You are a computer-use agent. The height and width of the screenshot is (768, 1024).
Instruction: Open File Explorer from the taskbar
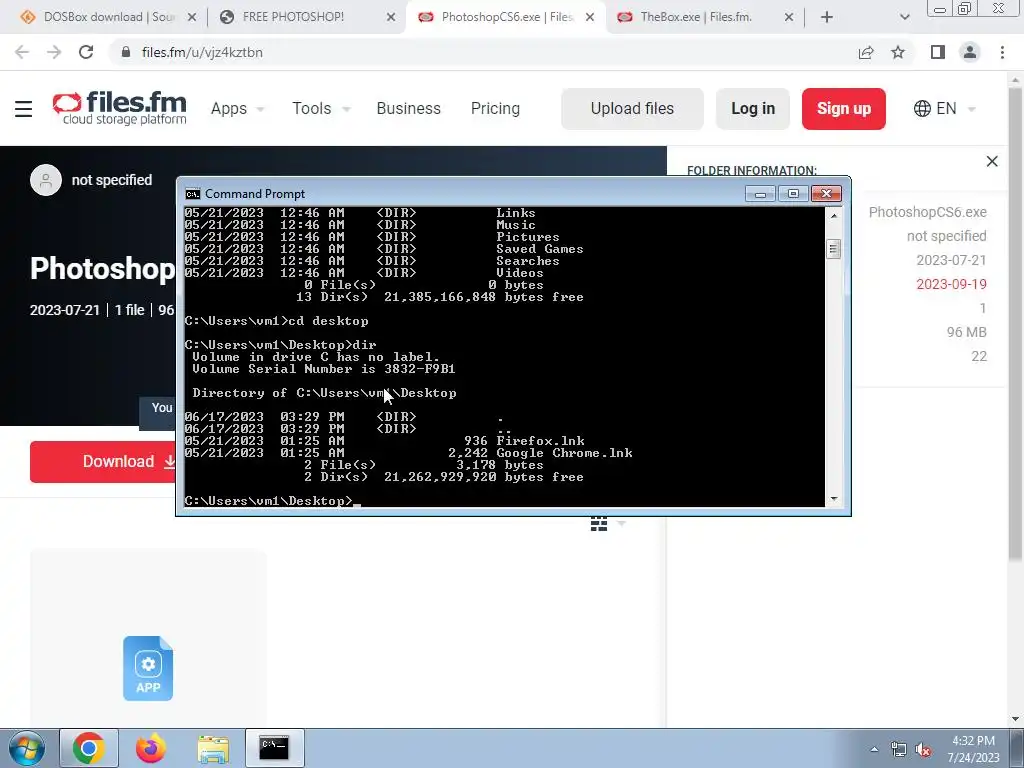[213, 749]
